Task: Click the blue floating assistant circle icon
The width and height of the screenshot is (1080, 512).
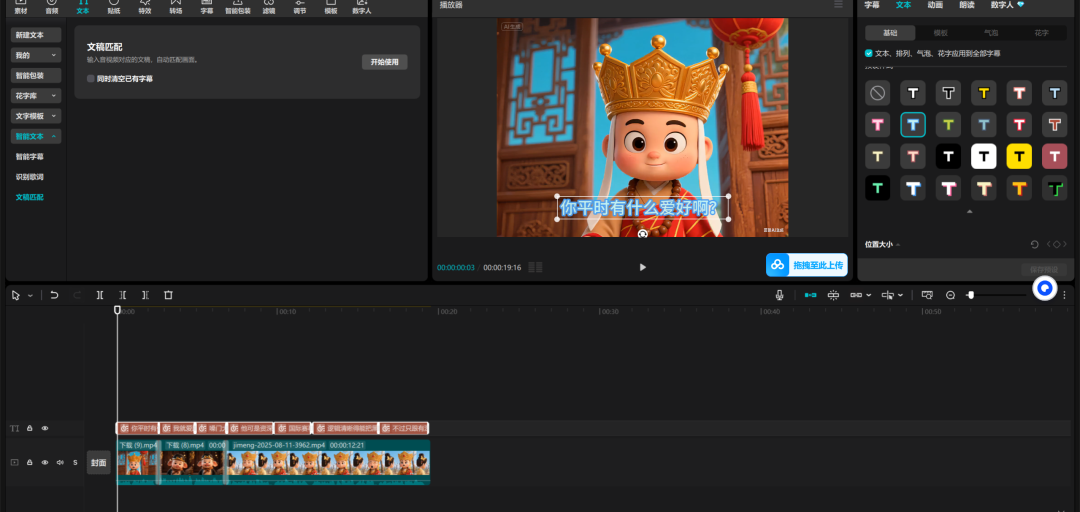Action: coord(1045,288)
